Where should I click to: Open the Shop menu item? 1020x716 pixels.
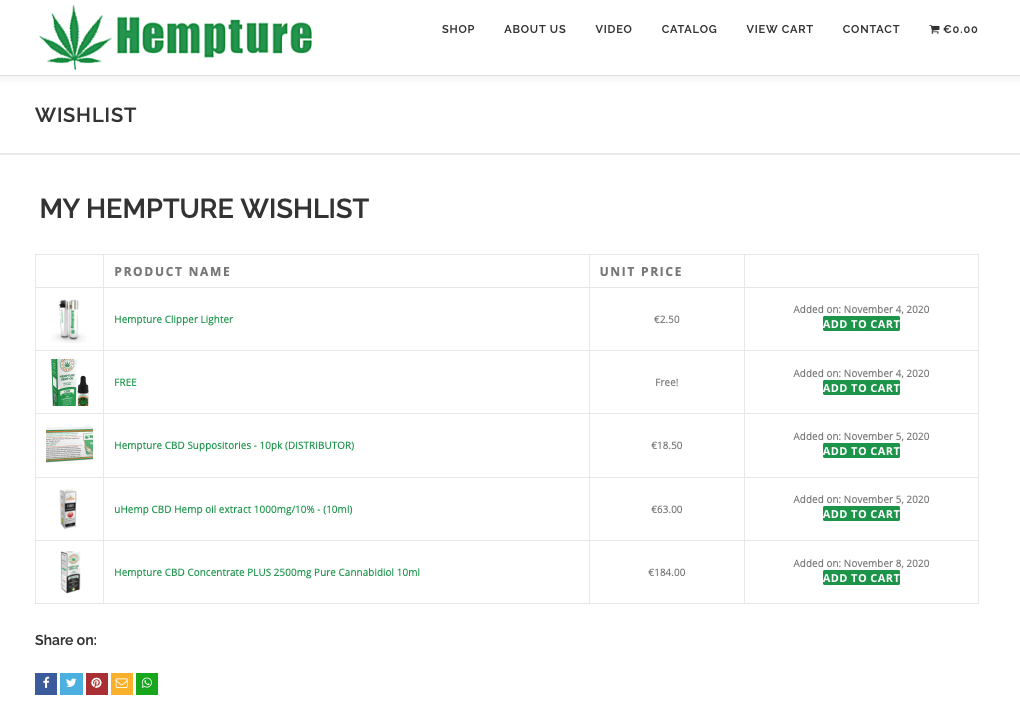tap(458, 29)
